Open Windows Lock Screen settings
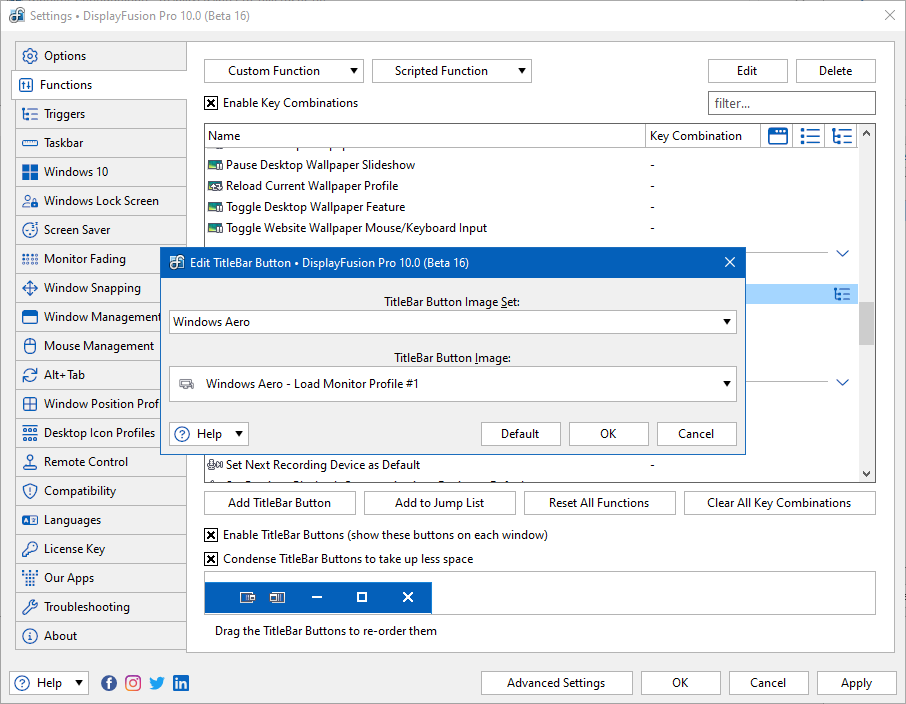The height and width of the screenshot is (704, 906). tap(101, 201)
